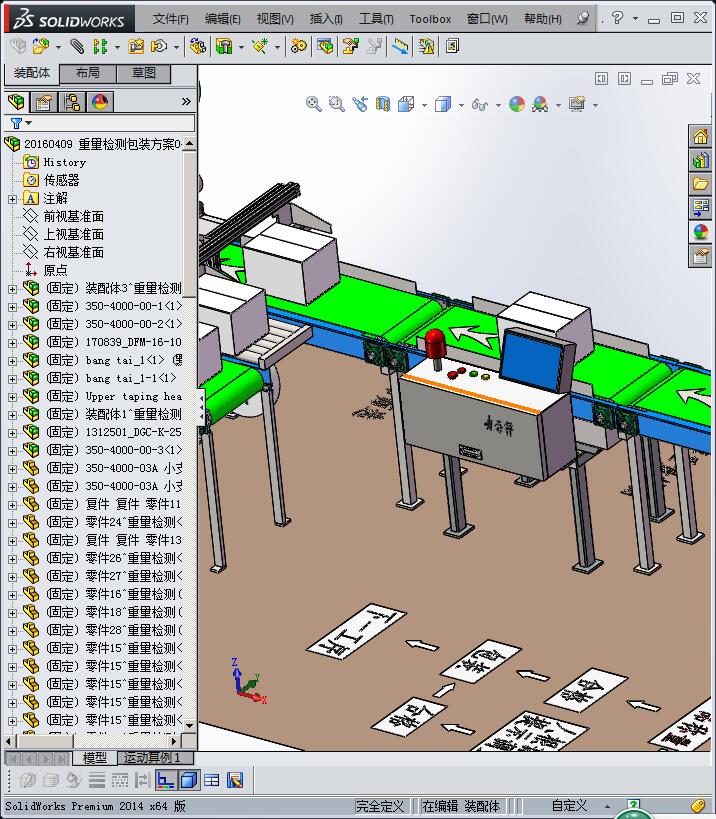Click the Performance Evaluation warning icon
This screenshot has height=819, width=716.
pos(426,46)
